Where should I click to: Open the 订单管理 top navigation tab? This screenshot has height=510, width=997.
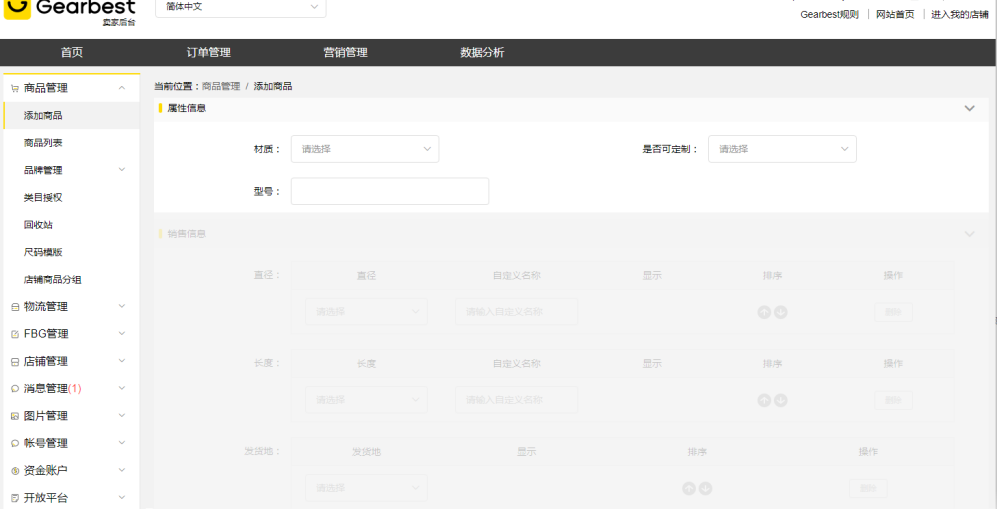(209, 53)
